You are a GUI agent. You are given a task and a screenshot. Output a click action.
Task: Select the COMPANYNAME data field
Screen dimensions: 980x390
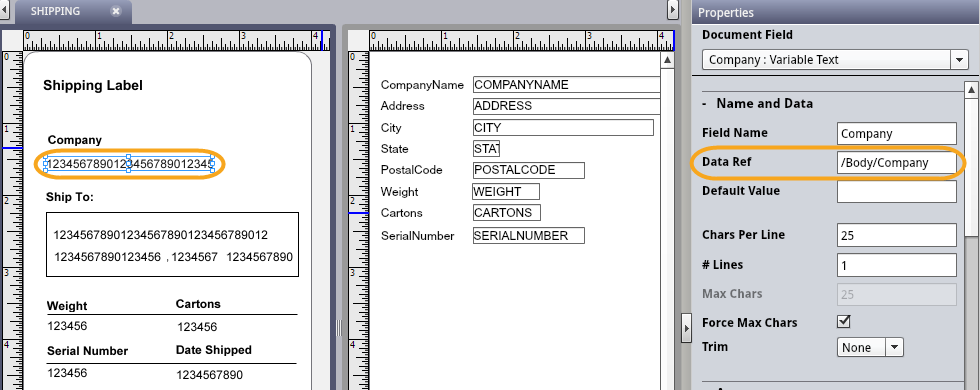[566, 84]
